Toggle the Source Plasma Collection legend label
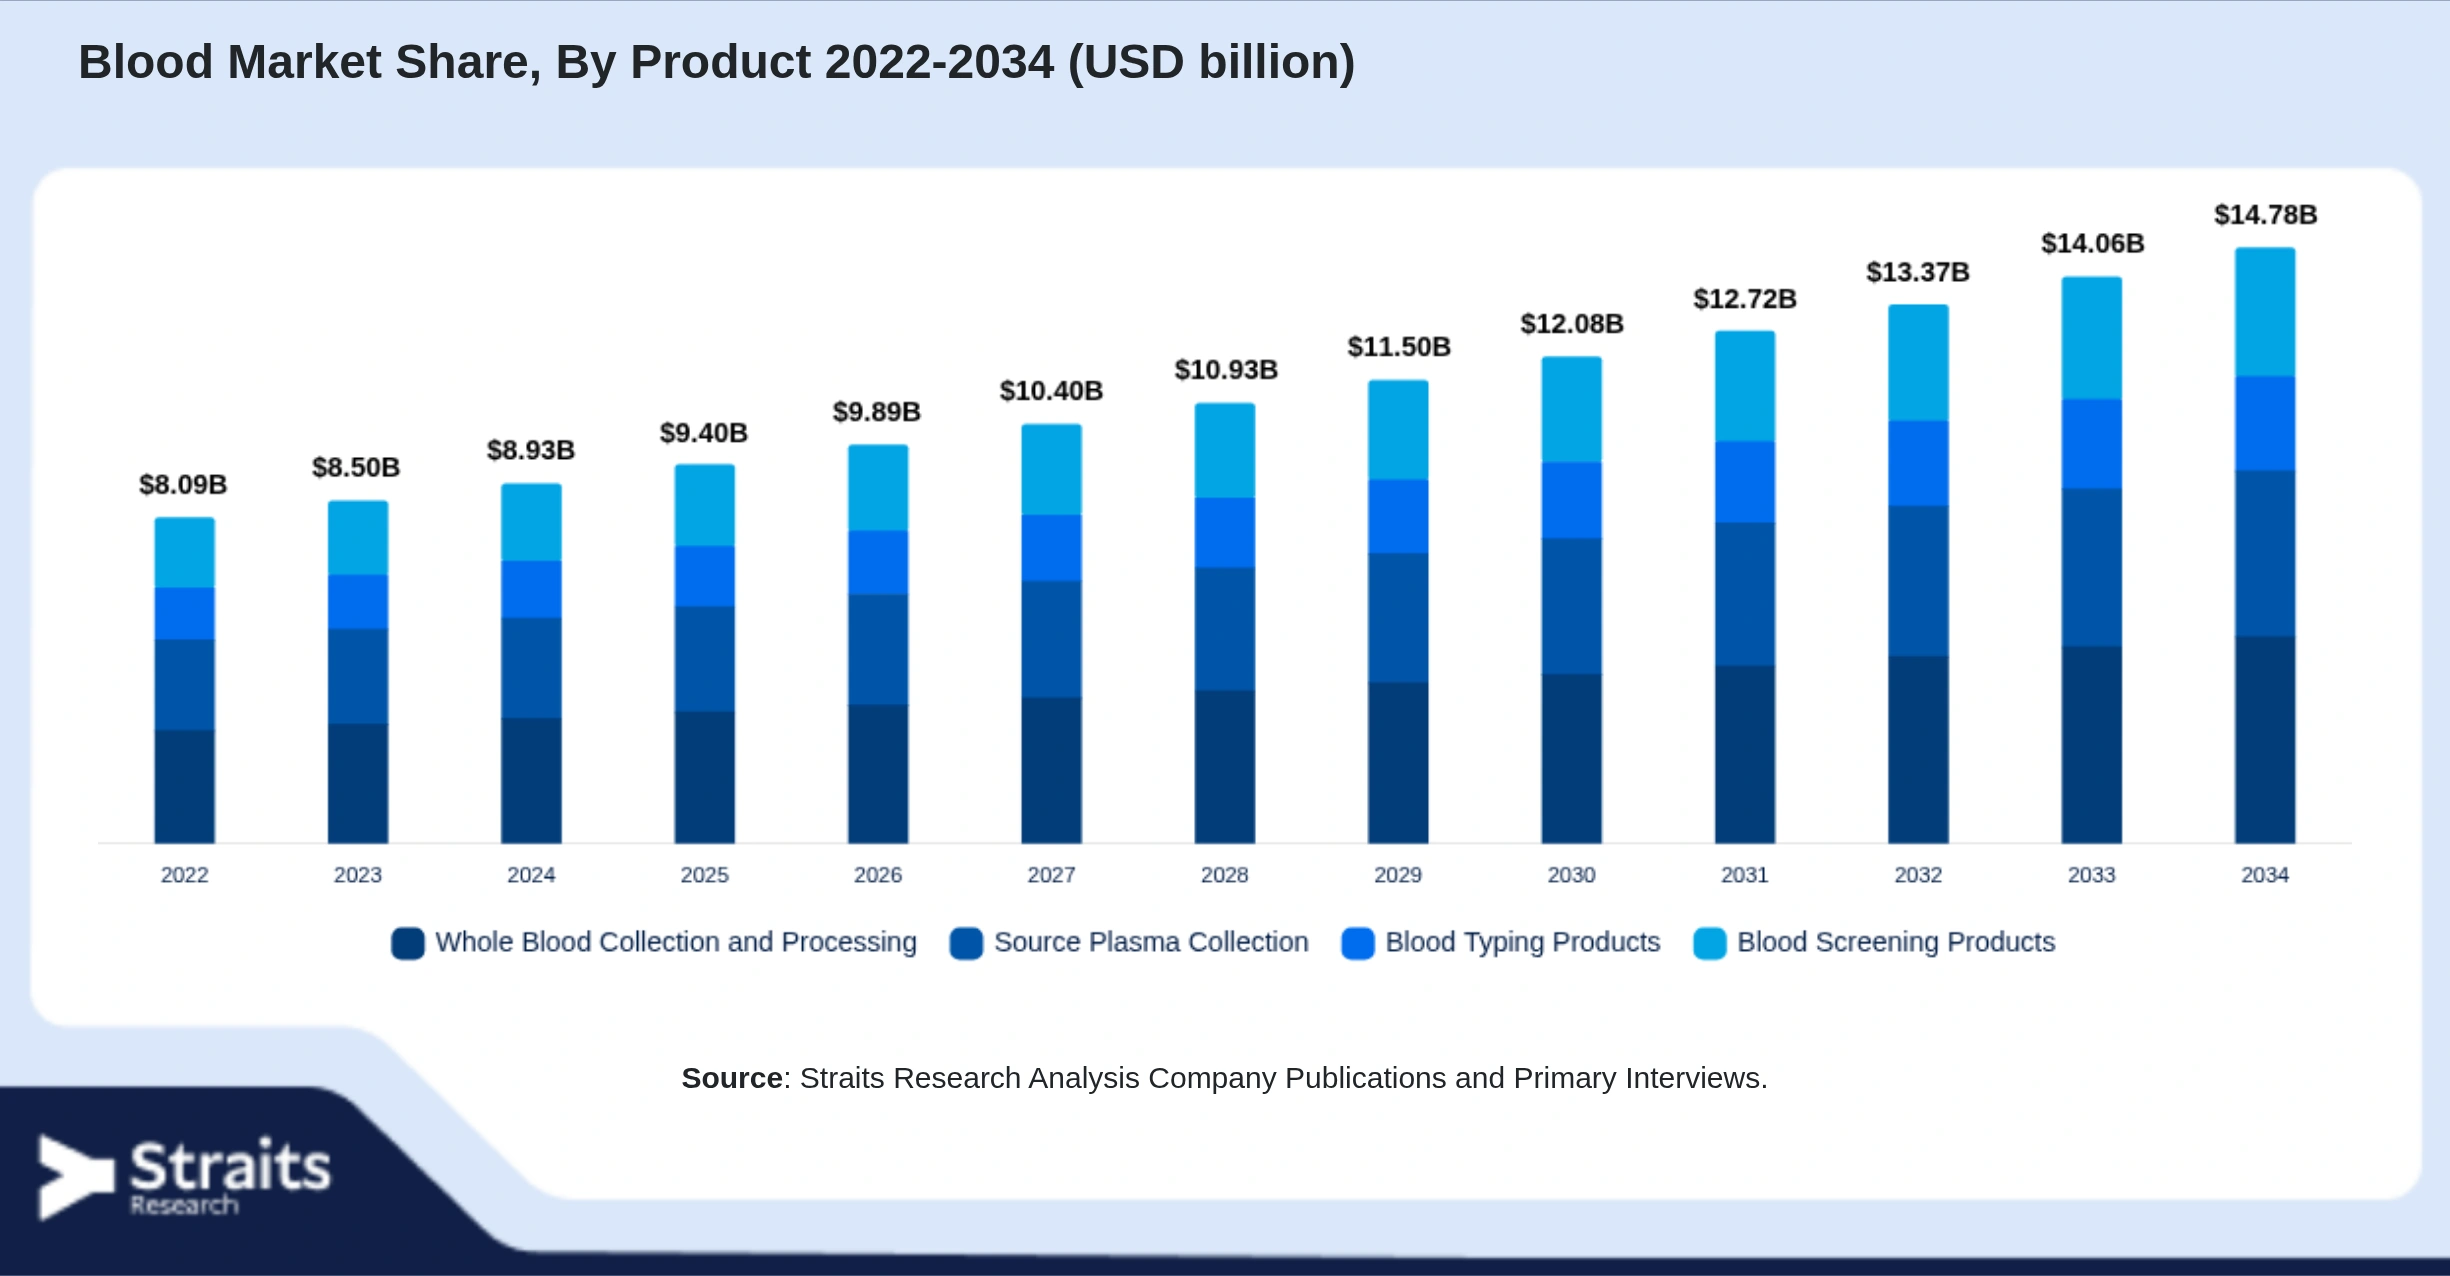 (1151, 942)
